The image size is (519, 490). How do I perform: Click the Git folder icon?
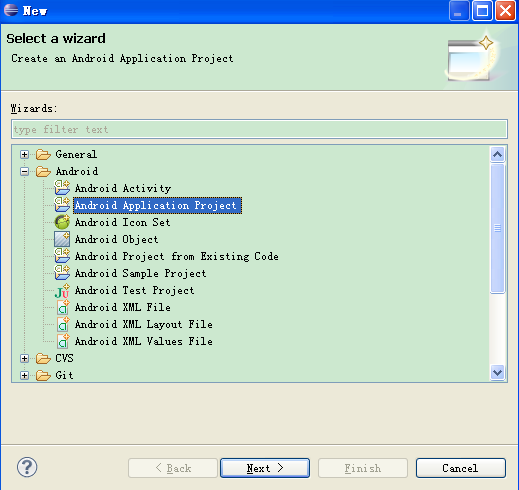pyautogui.click(x=43, y=375)
